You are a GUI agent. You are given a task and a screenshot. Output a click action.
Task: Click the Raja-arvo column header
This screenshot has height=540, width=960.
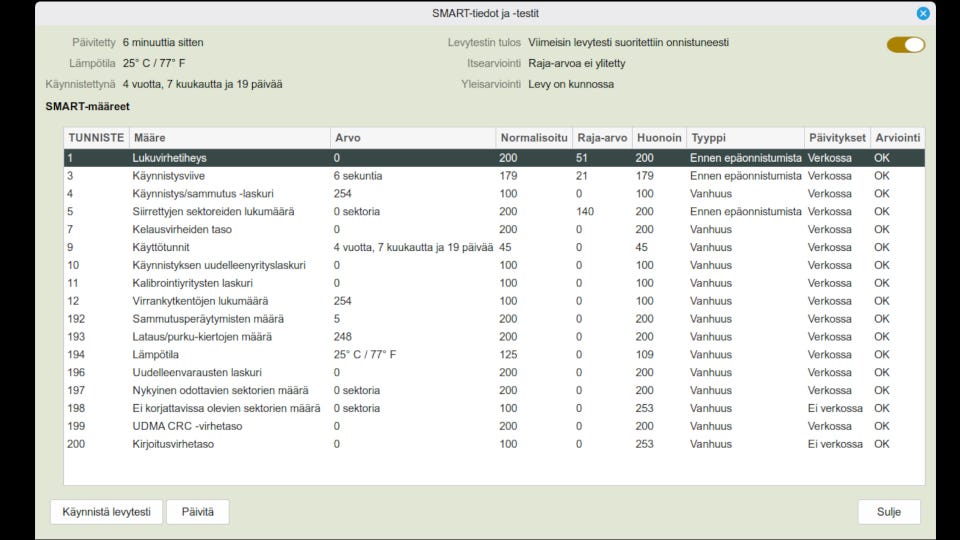click(602, 138)
